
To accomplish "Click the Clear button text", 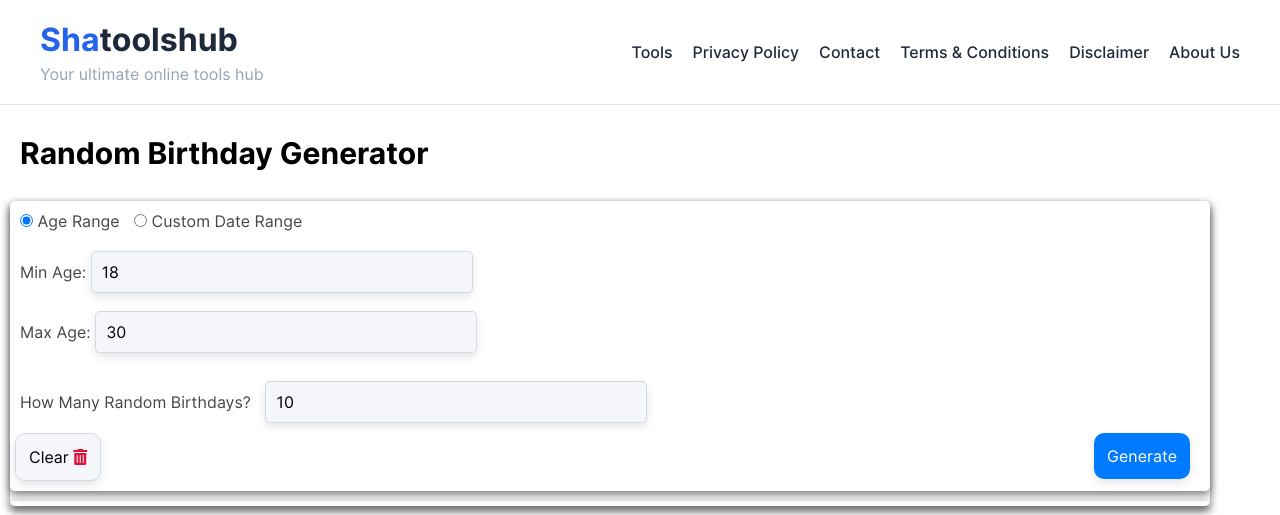I will 48,457.
